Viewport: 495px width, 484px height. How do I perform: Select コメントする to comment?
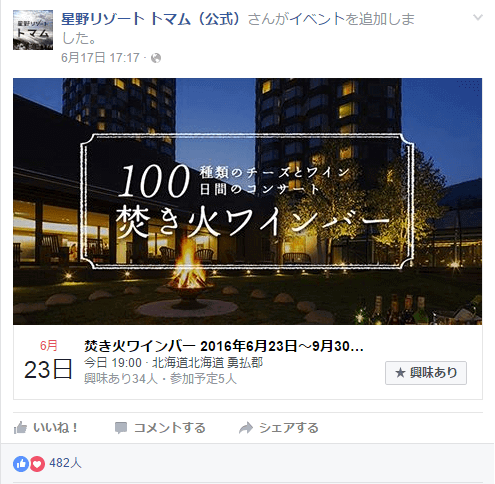click(169, 428)
